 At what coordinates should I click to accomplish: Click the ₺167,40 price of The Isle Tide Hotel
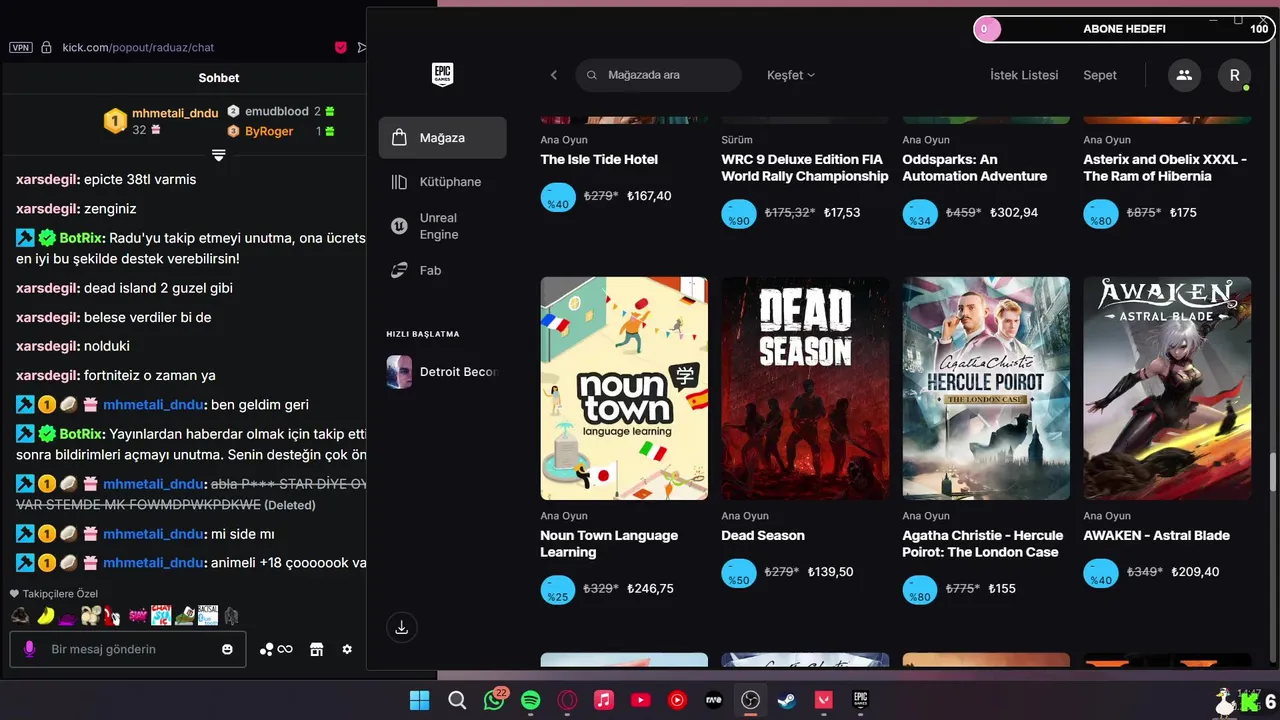(649, 196)
